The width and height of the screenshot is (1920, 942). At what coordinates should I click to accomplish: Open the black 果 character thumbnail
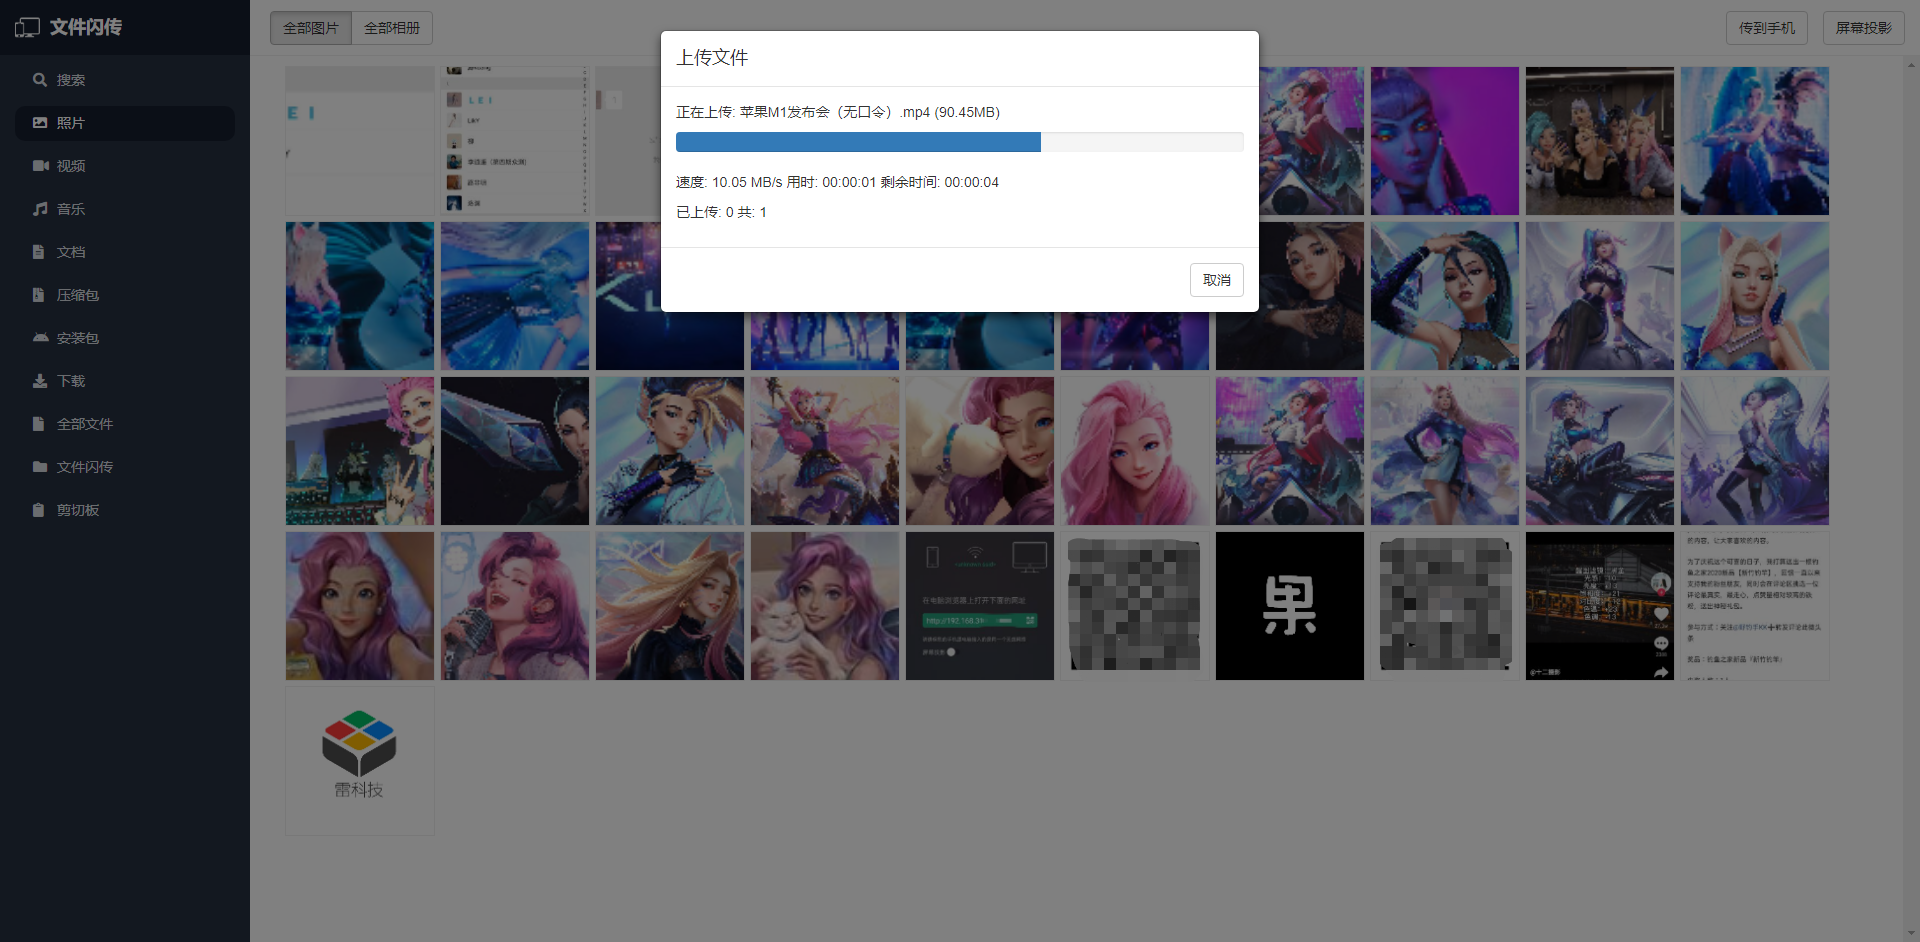[1290, 606]
